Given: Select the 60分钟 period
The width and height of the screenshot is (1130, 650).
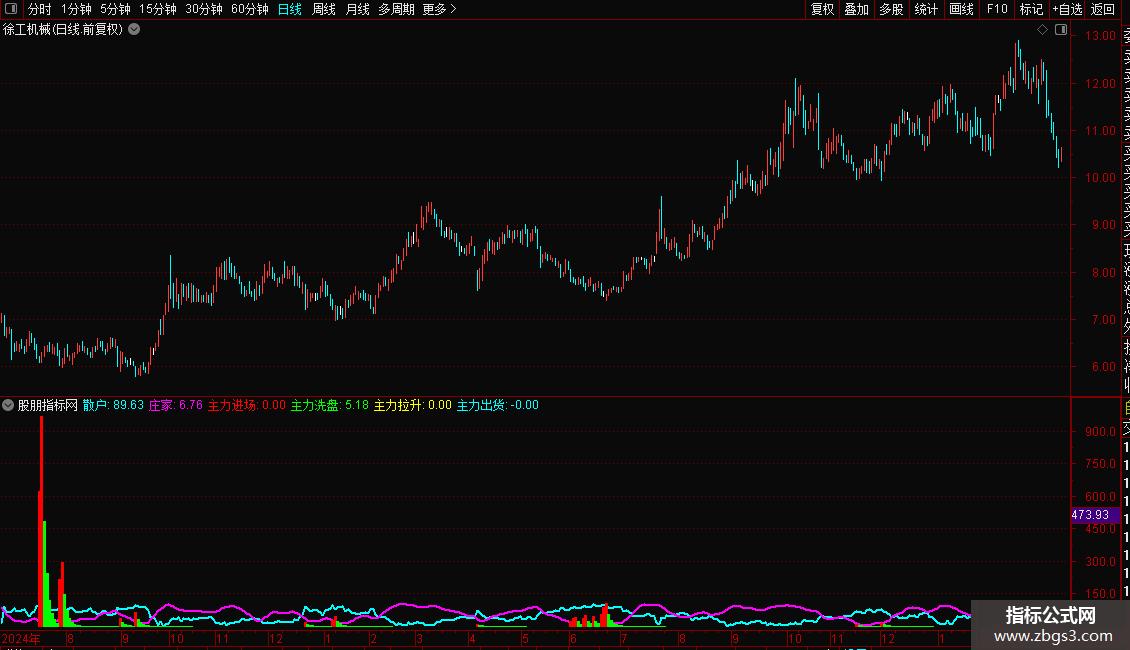Looking at the screenshot, I should tap(250, 9).
